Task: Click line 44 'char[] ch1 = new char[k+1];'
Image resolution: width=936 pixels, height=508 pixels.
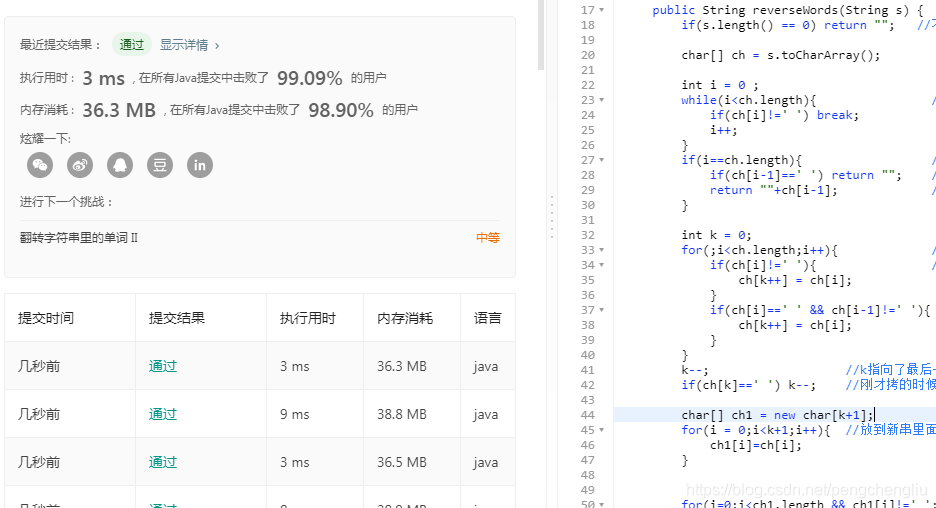Action: coord(777,415)
